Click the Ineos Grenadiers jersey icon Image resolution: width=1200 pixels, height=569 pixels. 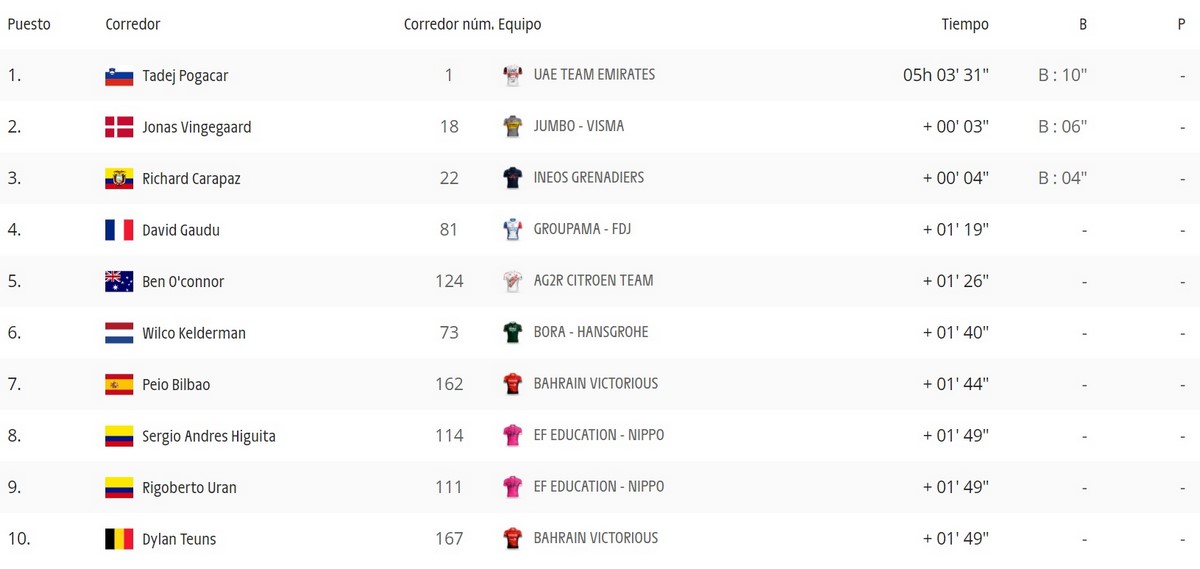pyautogui.click(x=512, y=178)
